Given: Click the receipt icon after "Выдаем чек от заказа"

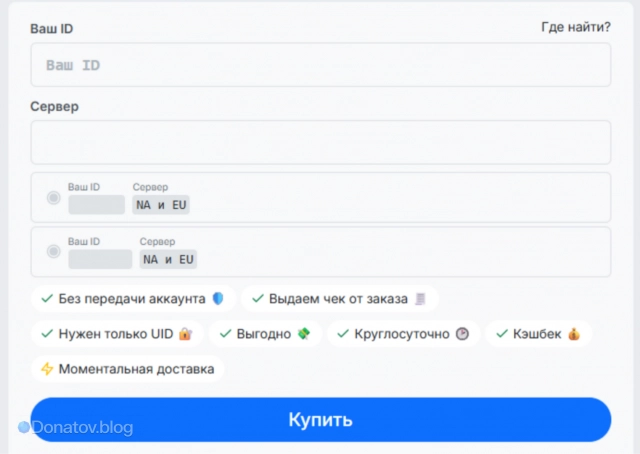Looking at the screenshot, I should click(x=420, y=299).
